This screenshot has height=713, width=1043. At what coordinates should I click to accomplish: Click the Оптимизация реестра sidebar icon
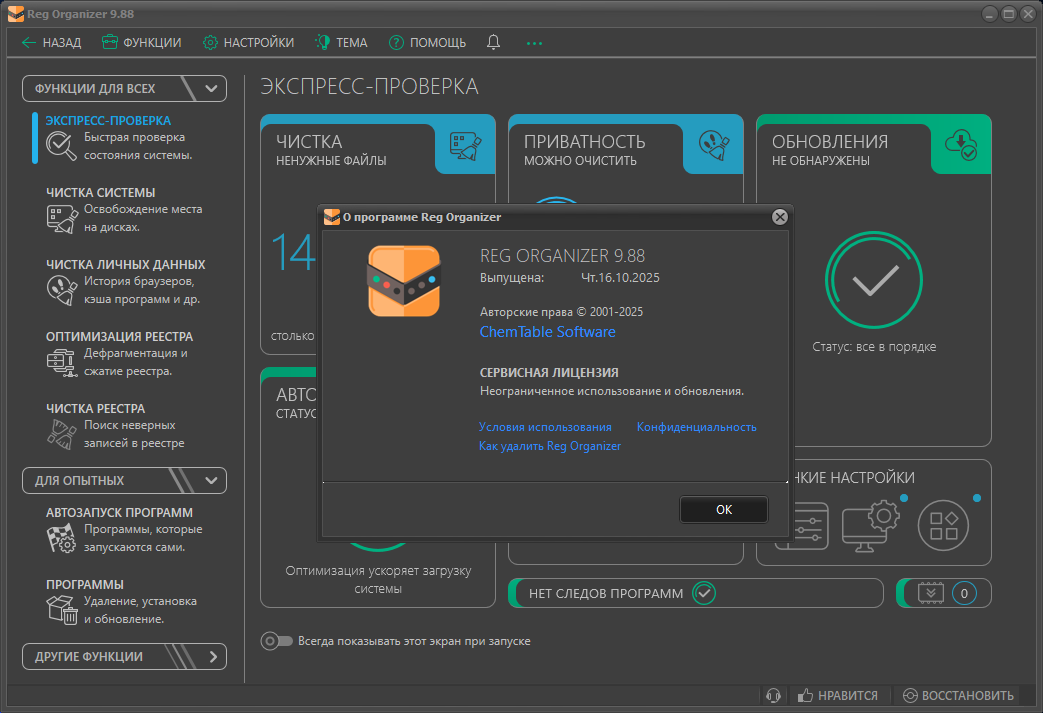coord(61,362)
